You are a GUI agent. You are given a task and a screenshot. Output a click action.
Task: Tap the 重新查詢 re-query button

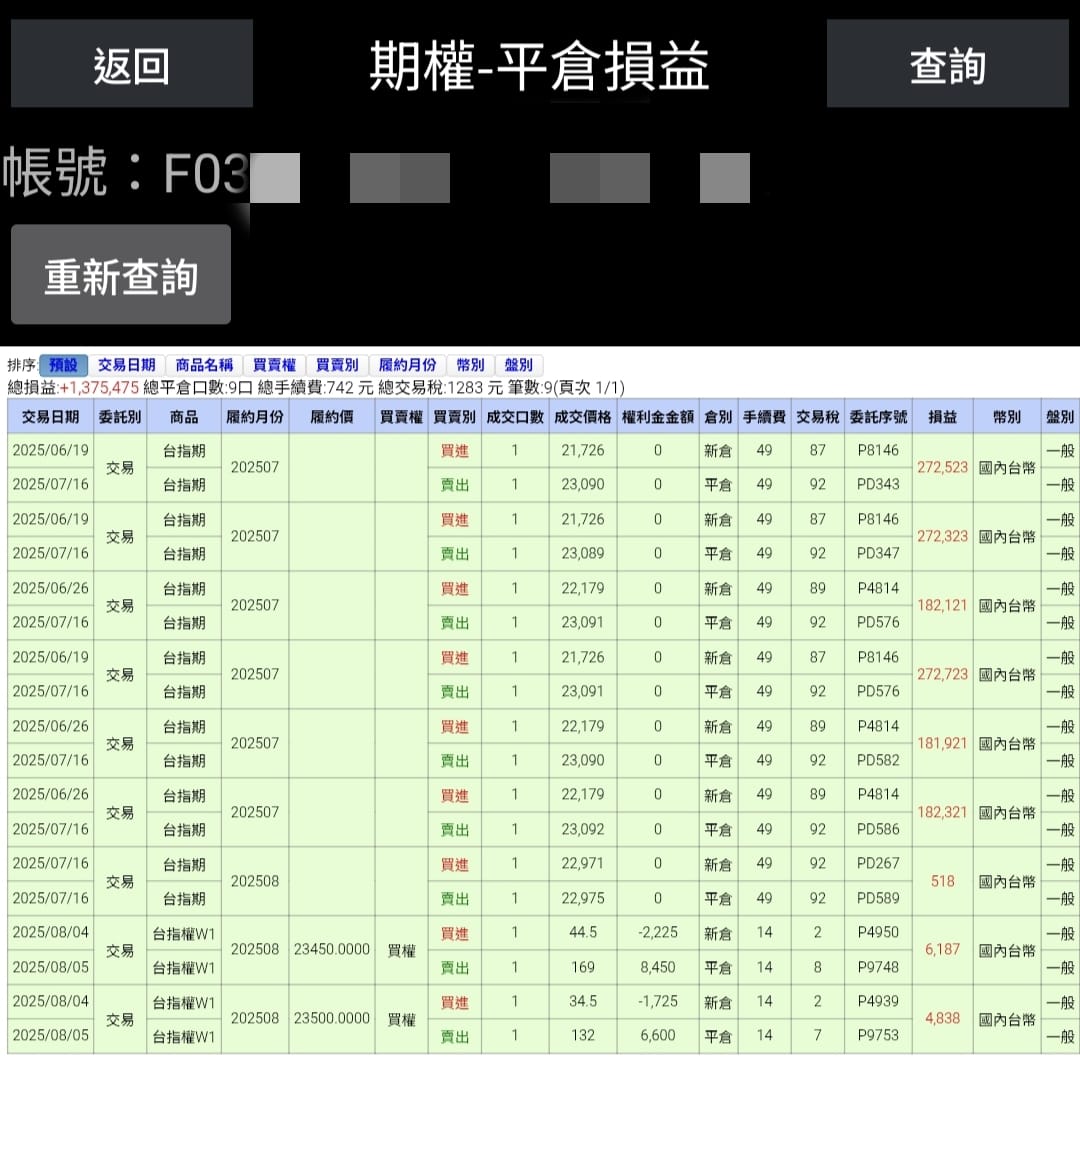click(121, 274)
